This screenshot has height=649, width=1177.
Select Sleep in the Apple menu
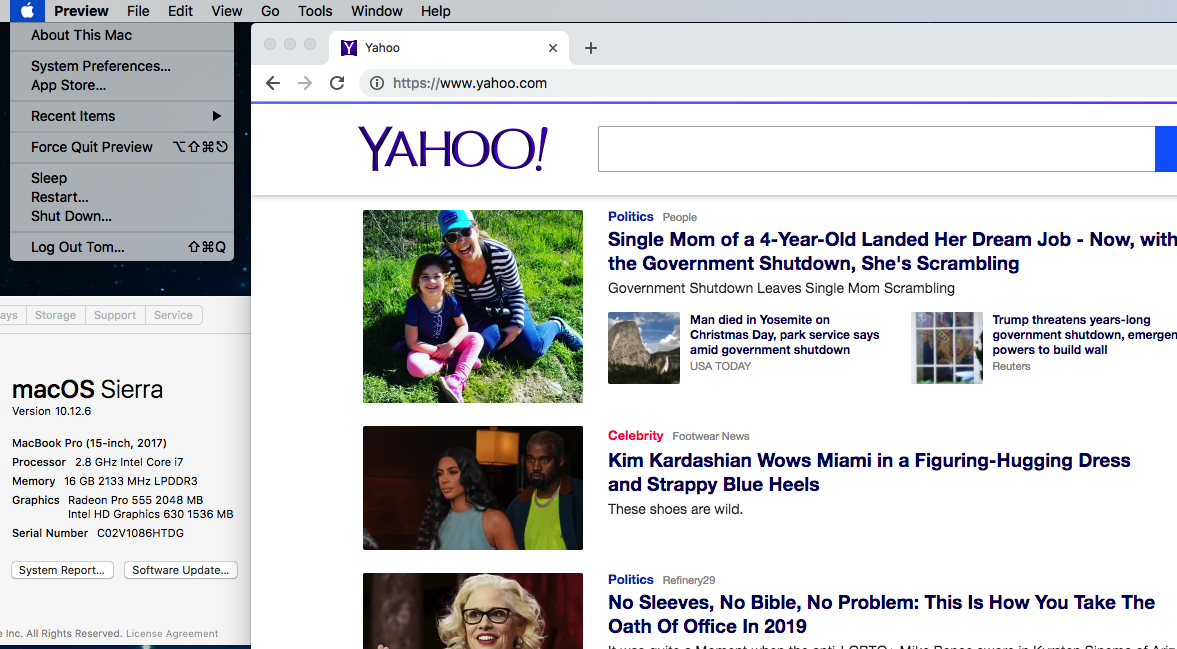pyautogui.click(x=122, y=178)
